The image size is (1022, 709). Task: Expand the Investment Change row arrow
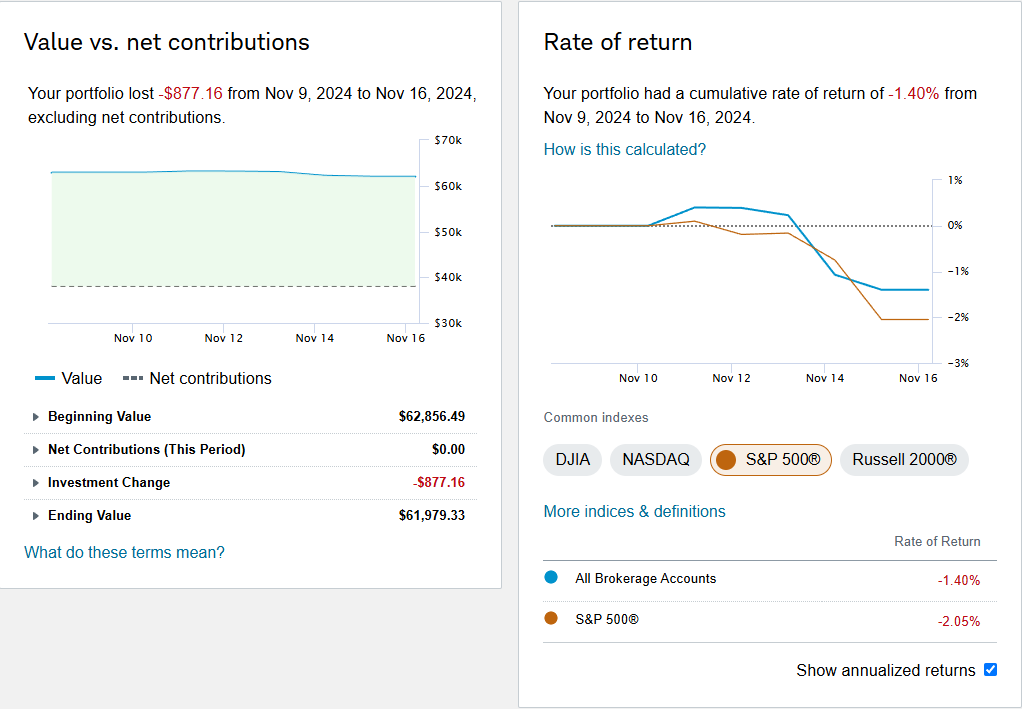coord(37,483)
